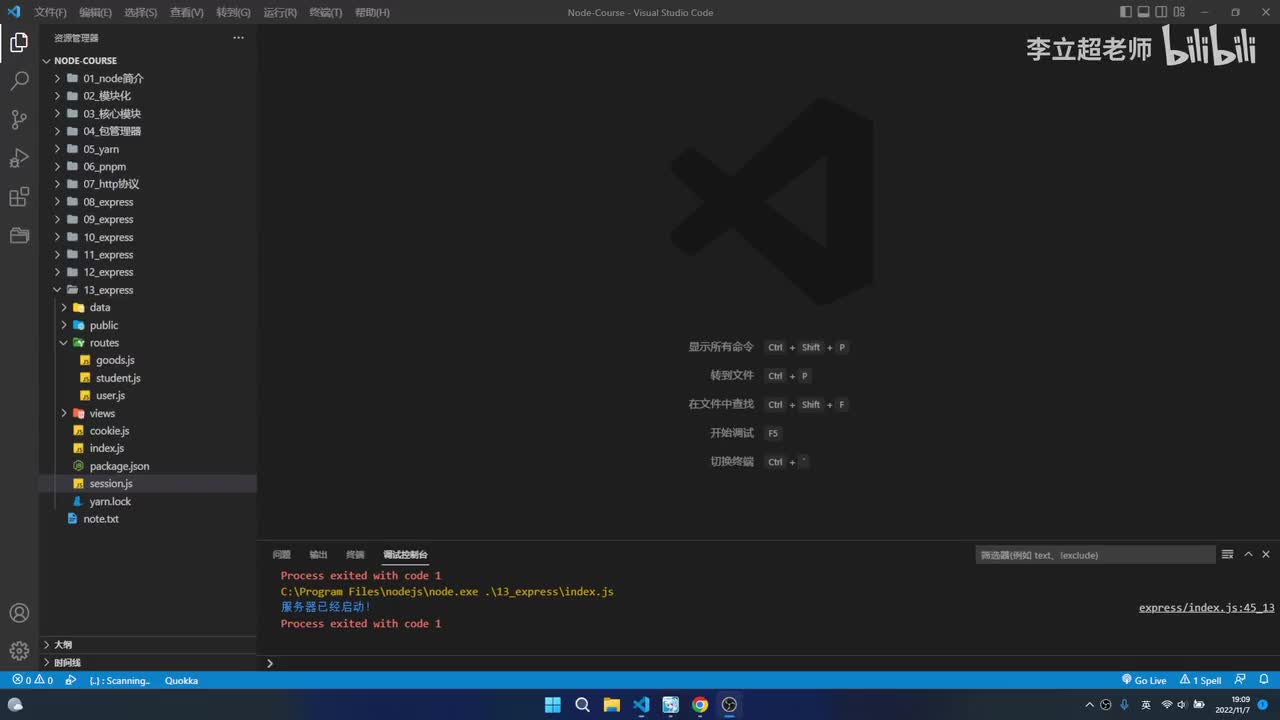
Task: Open the Search view in activity bar
Action: 19,81
